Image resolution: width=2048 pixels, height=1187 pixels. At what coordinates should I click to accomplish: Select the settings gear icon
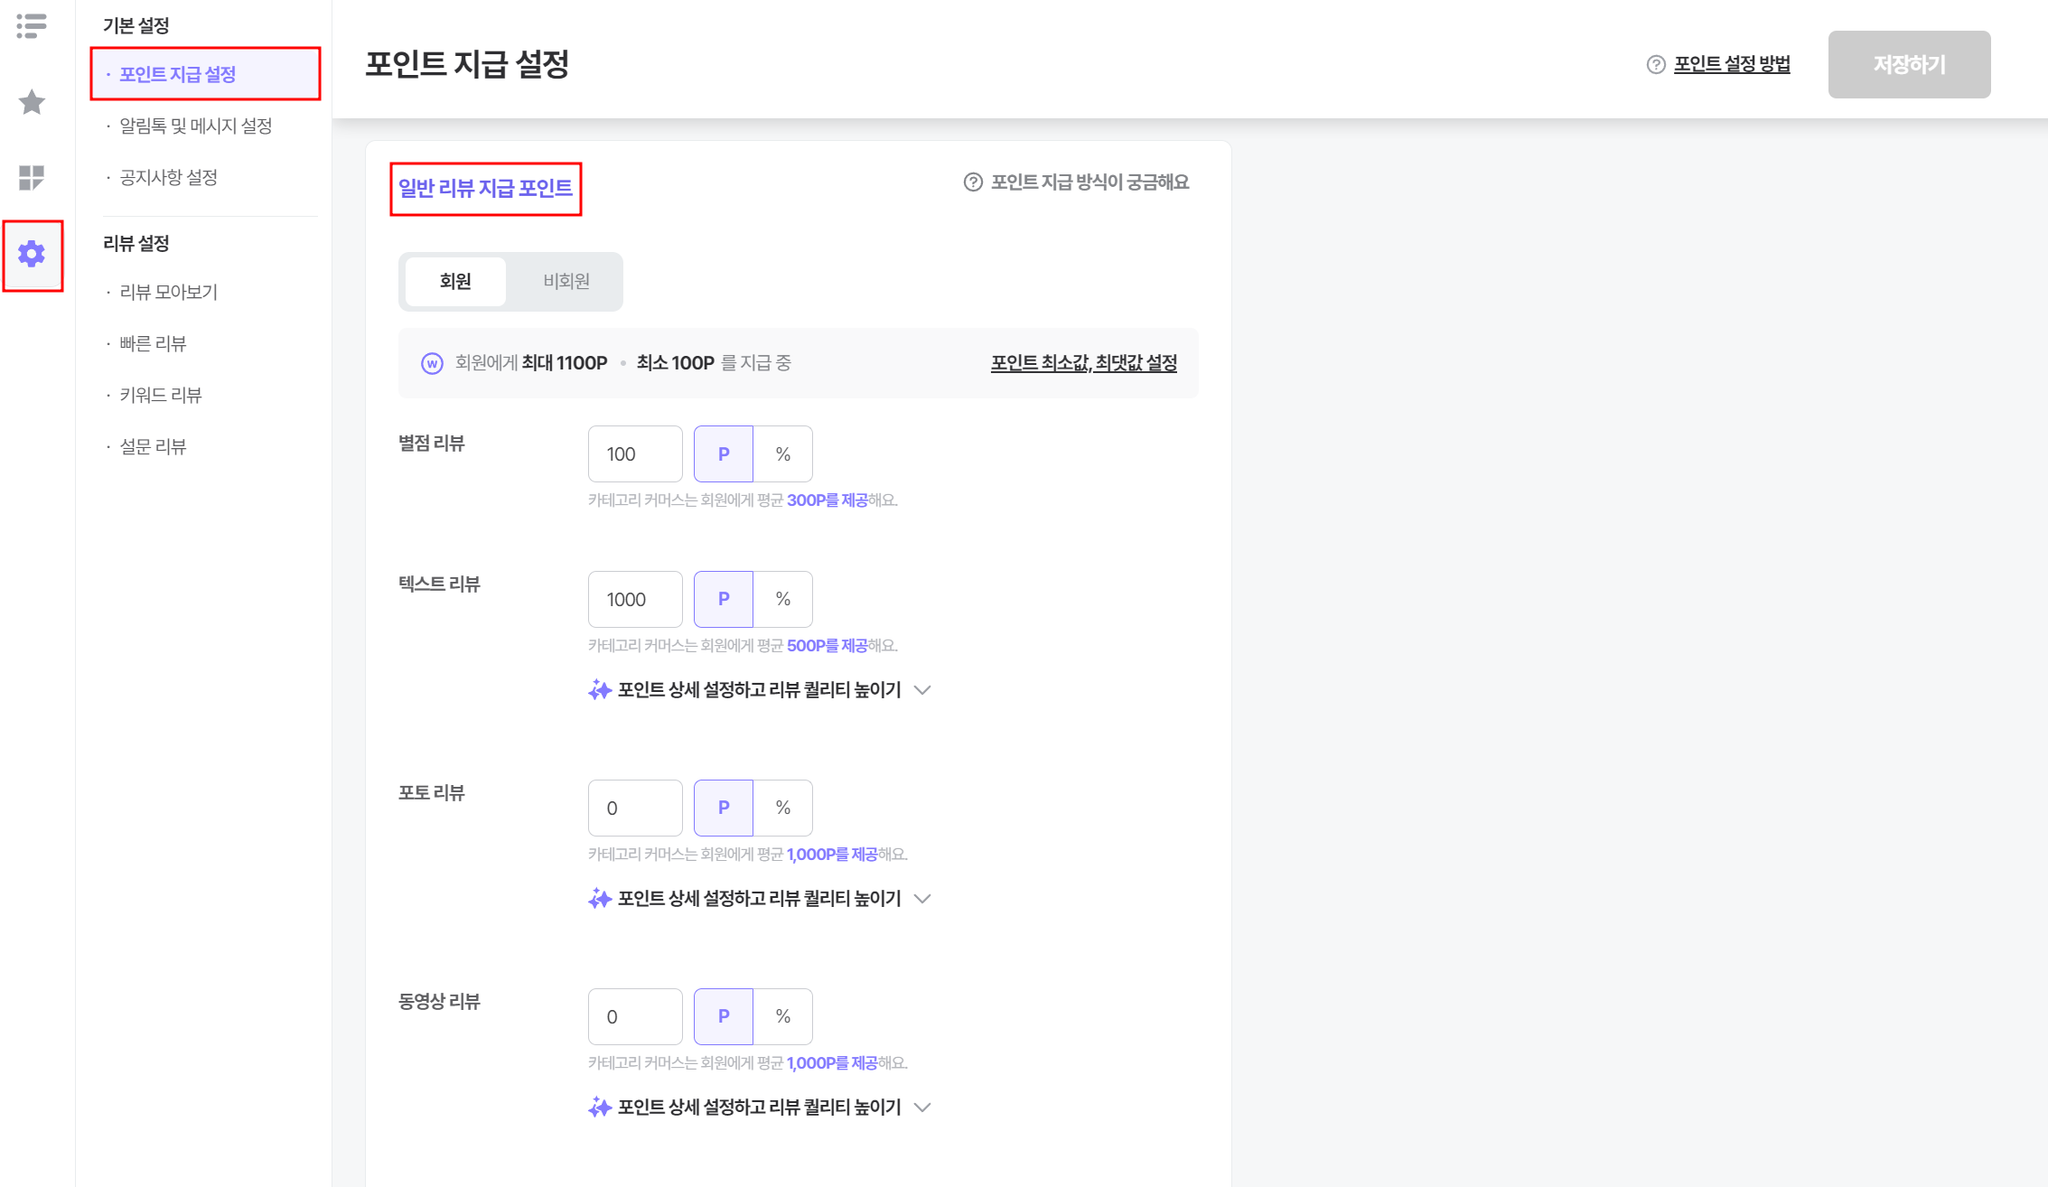(x=32, y=254)
